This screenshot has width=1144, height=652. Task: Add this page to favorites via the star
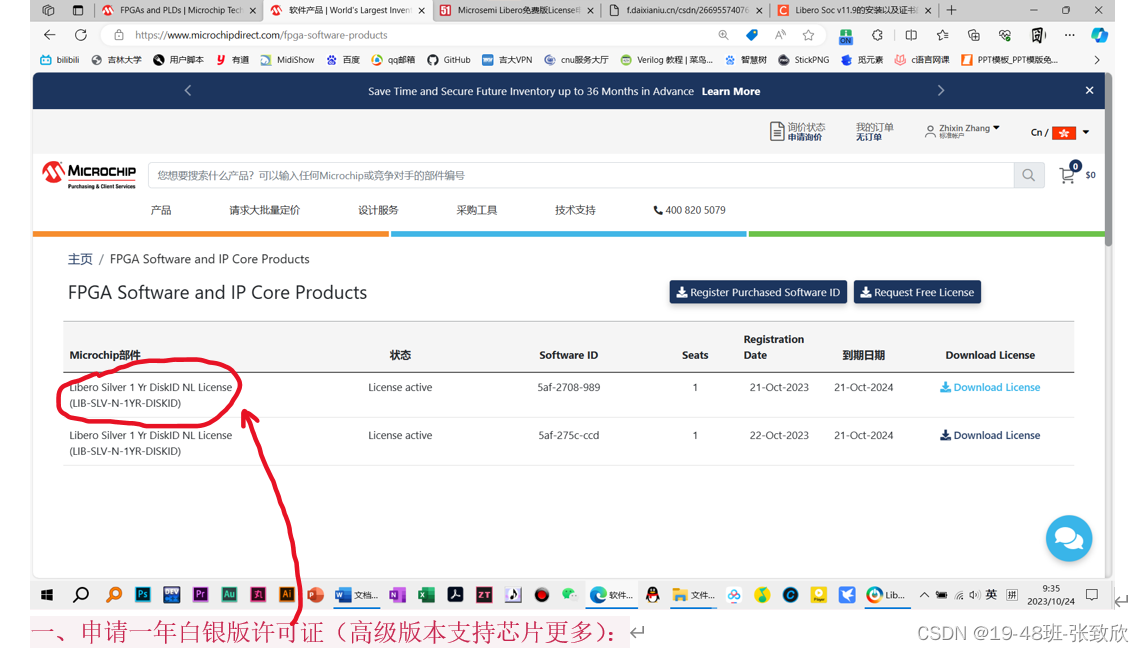pyautogui.click(x=808, y=34)
